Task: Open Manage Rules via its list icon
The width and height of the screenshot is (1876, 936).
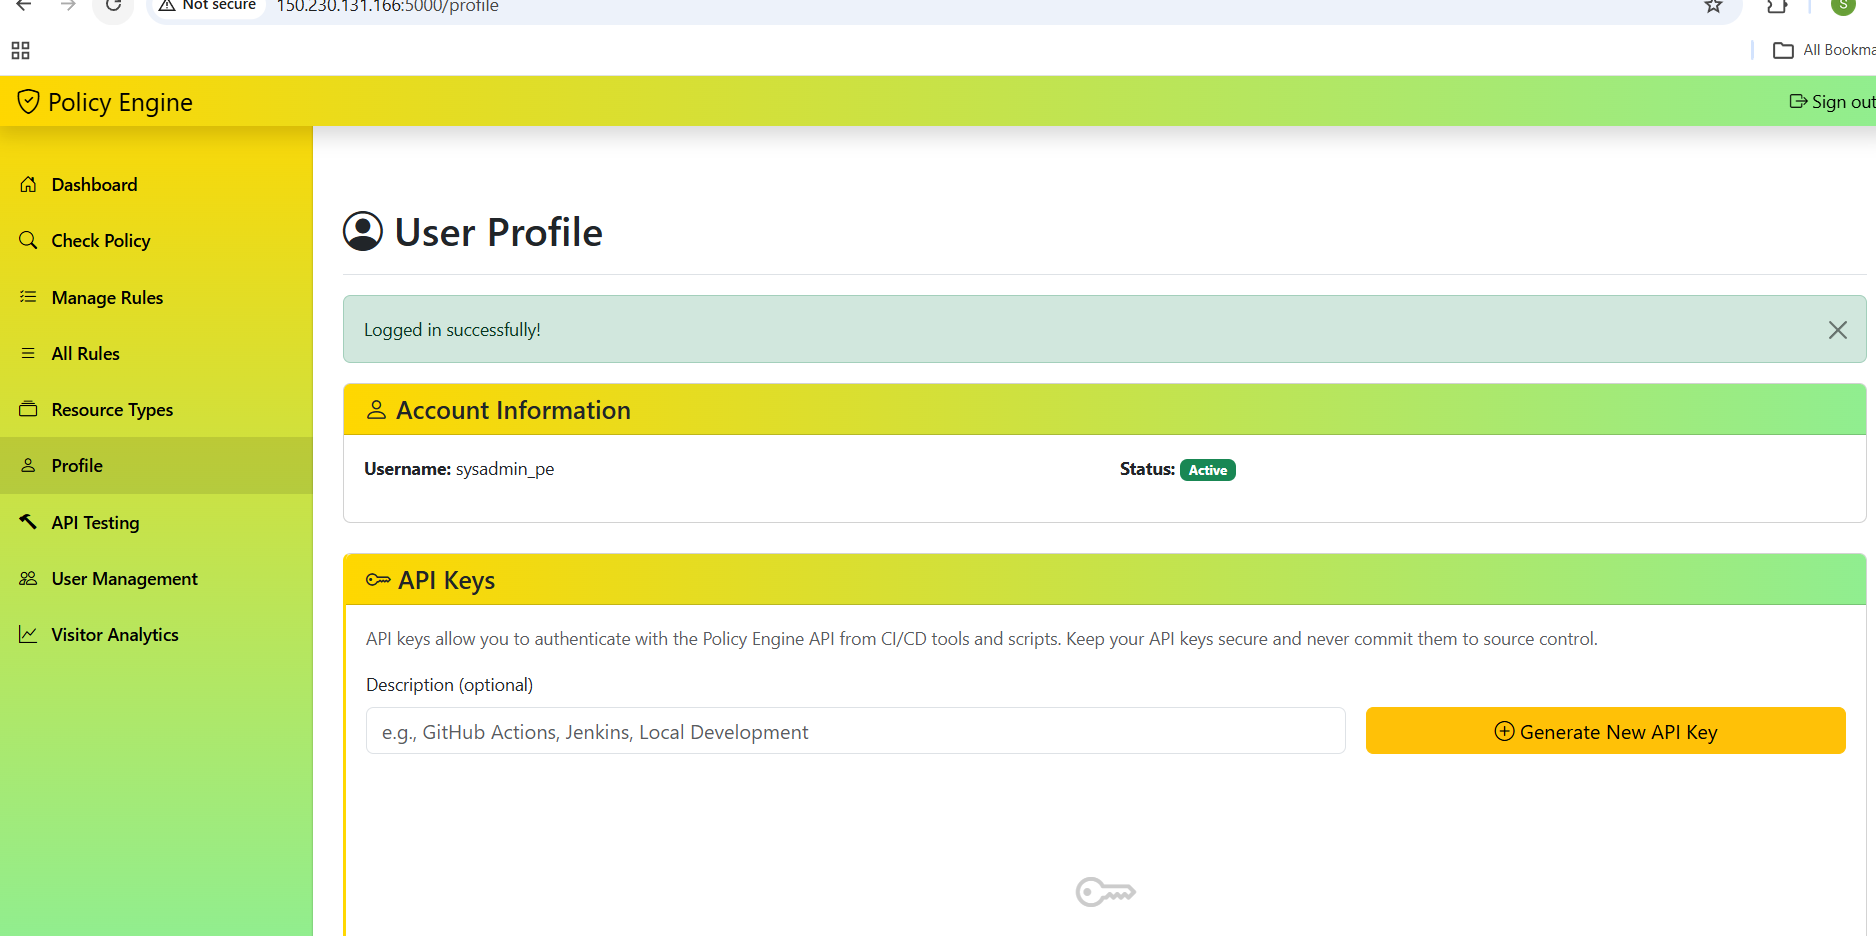Action: tap(27, 297)
